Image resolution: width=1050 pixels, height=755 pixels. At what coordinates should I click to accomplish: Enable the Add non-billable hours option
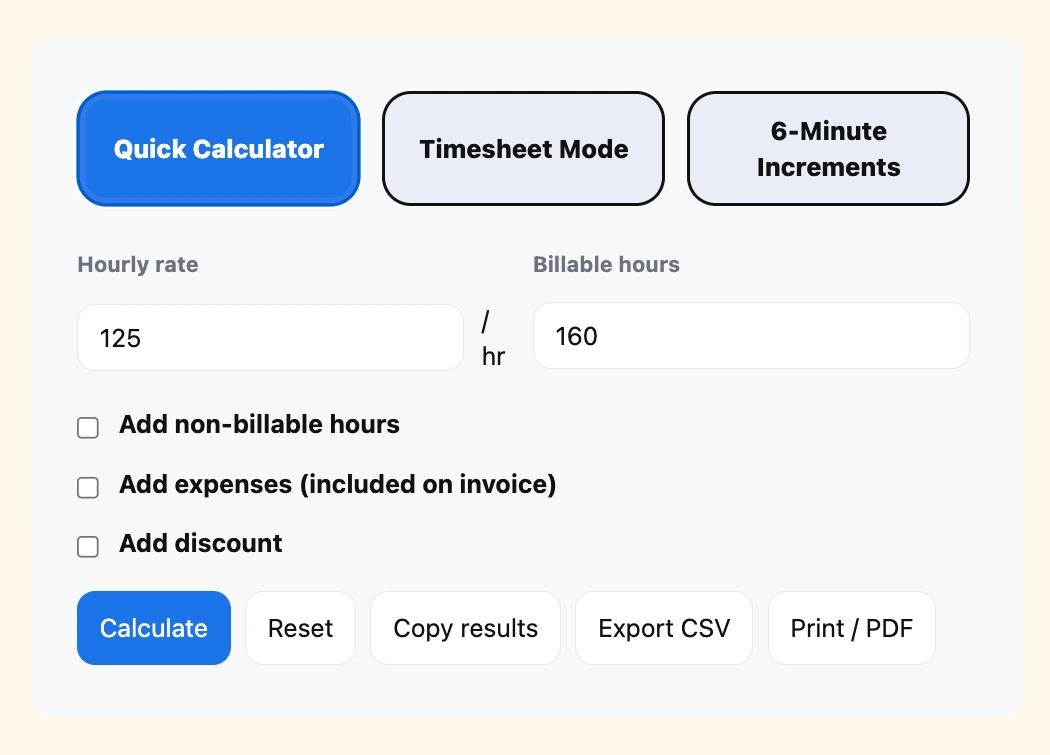(88, 427)
